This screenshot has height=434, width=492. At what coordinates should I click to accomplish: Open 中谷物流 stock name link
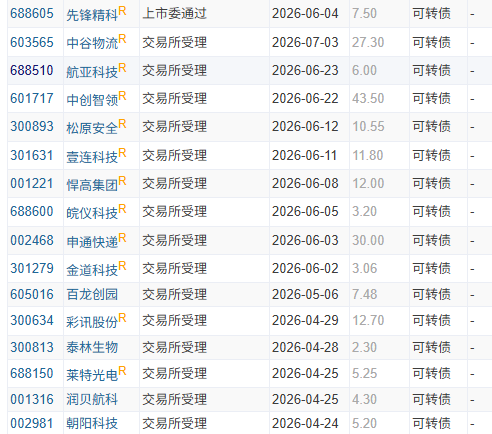click(x=92, y=43)
